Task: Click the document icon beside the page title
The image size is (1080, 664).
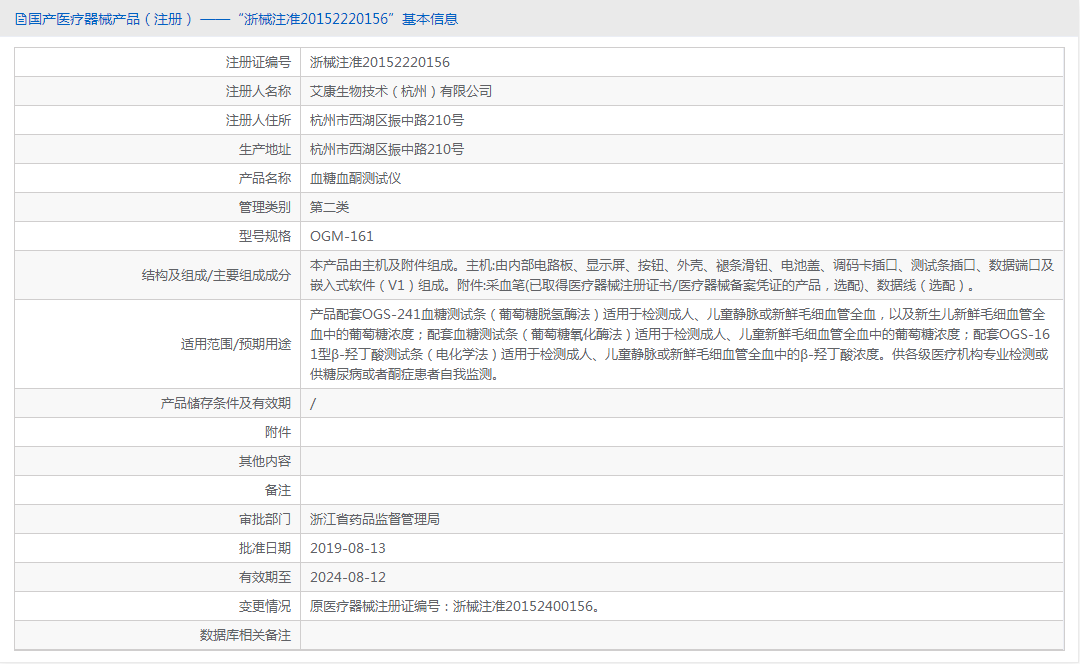Action: [20, 19]
